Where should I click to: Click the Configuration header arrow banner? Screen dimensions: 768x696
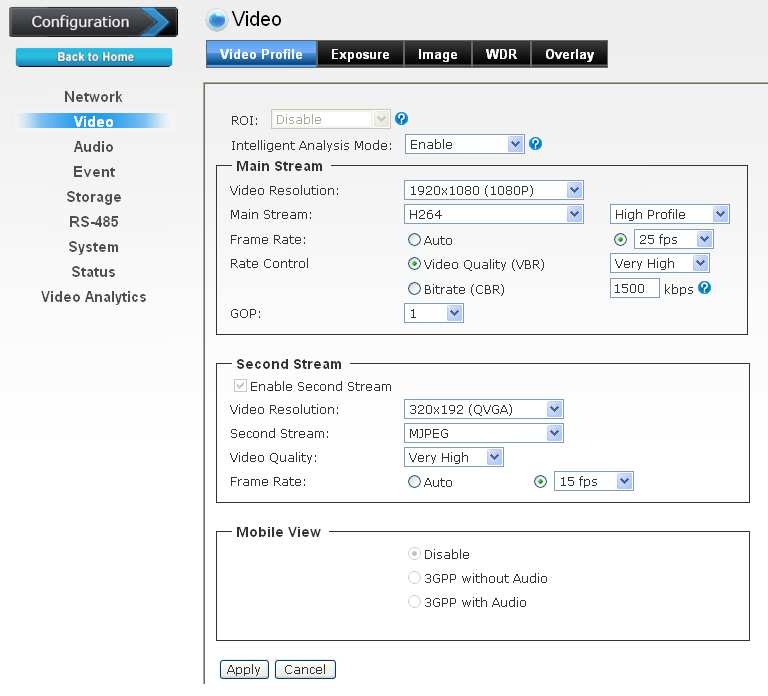tap(94, 22)
